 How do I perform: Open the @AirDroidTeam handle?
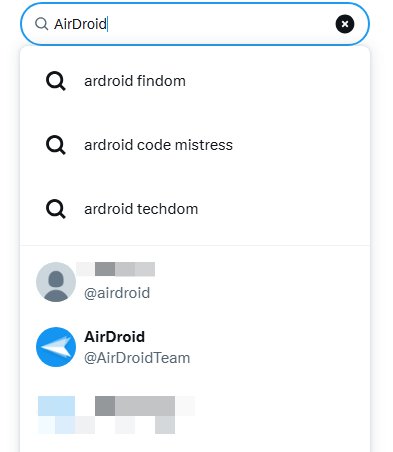click(x=137, y=358)
